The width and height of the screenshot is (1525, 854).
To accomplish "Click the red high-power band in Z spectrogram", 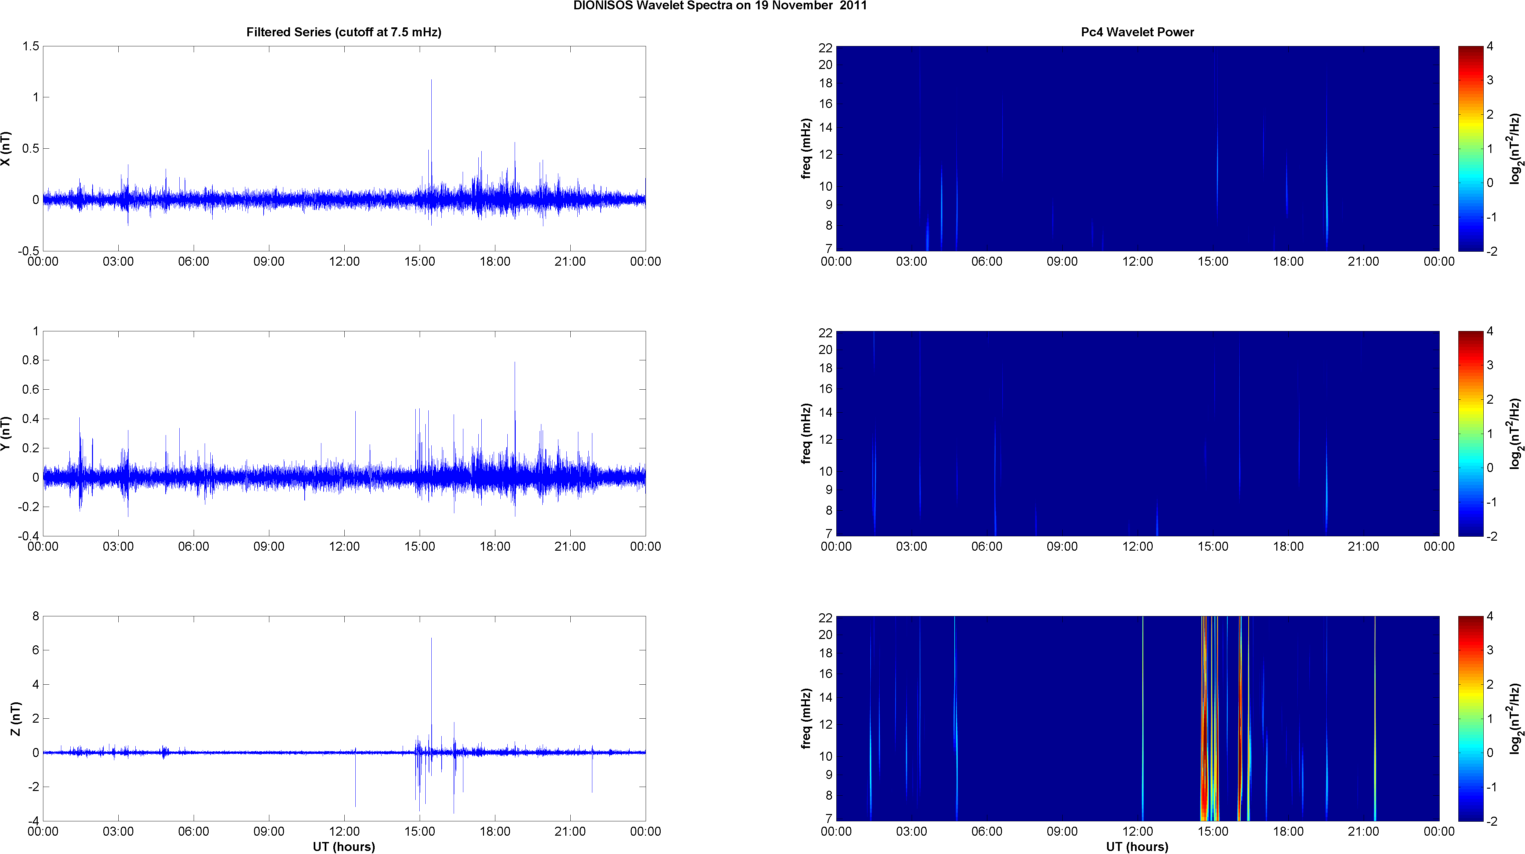I will tap(1205, 718).
